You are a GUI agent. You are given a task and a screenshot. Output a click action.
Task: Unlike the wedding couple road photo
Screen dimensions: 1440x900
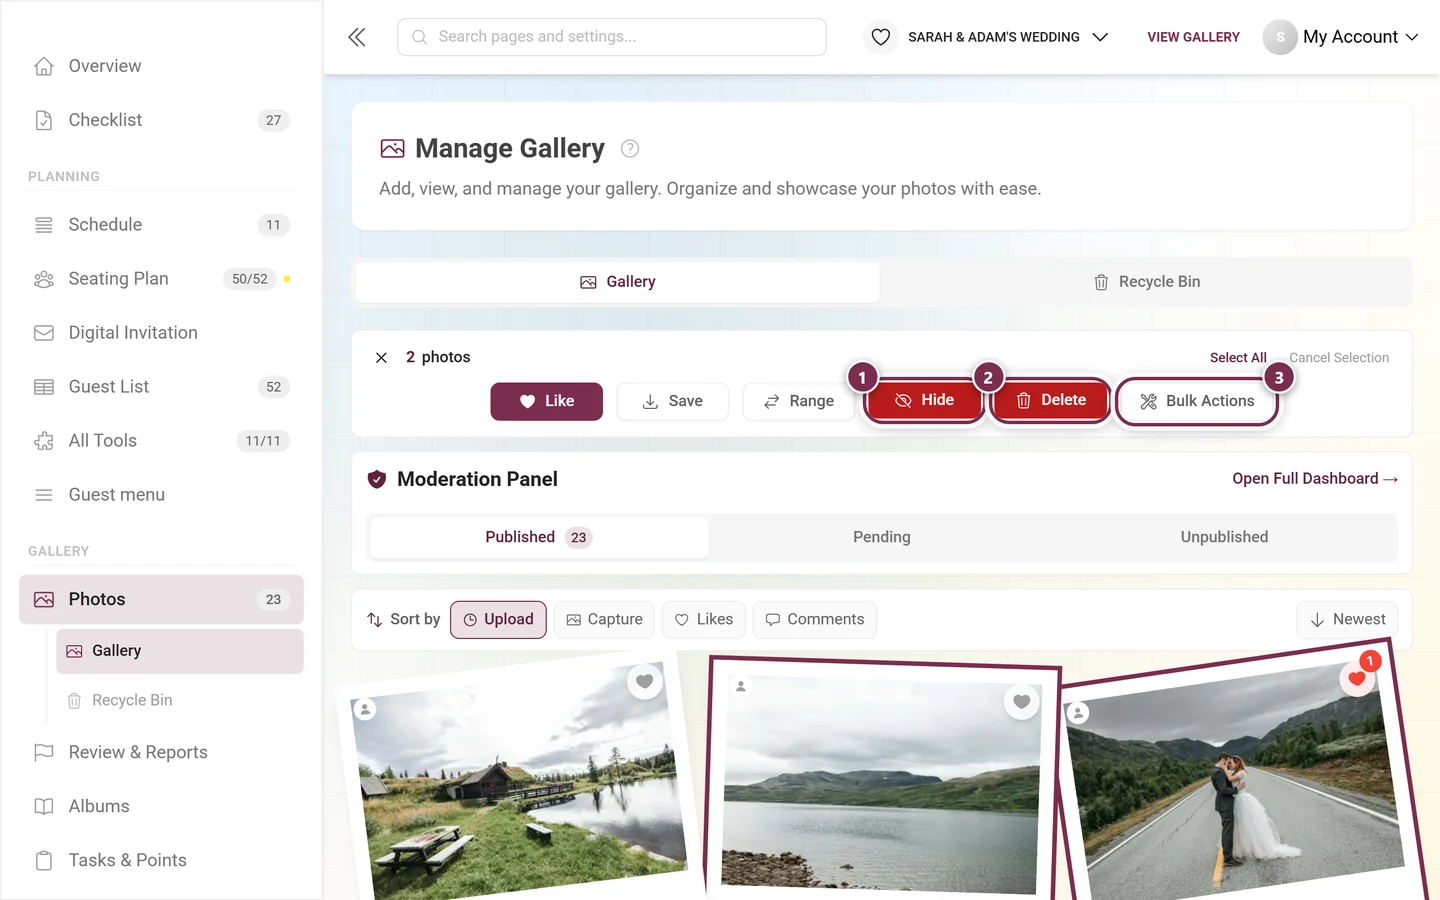[1356, 679]
